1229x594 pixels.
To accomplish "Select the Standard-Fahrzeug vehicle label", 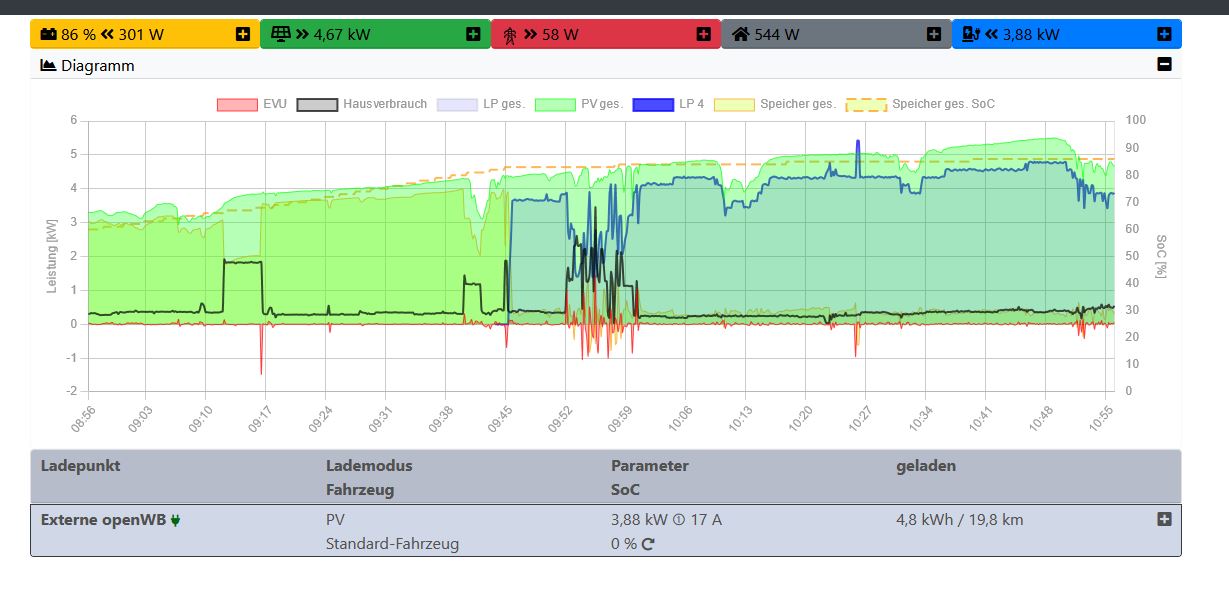I will (x=392, y=545).
